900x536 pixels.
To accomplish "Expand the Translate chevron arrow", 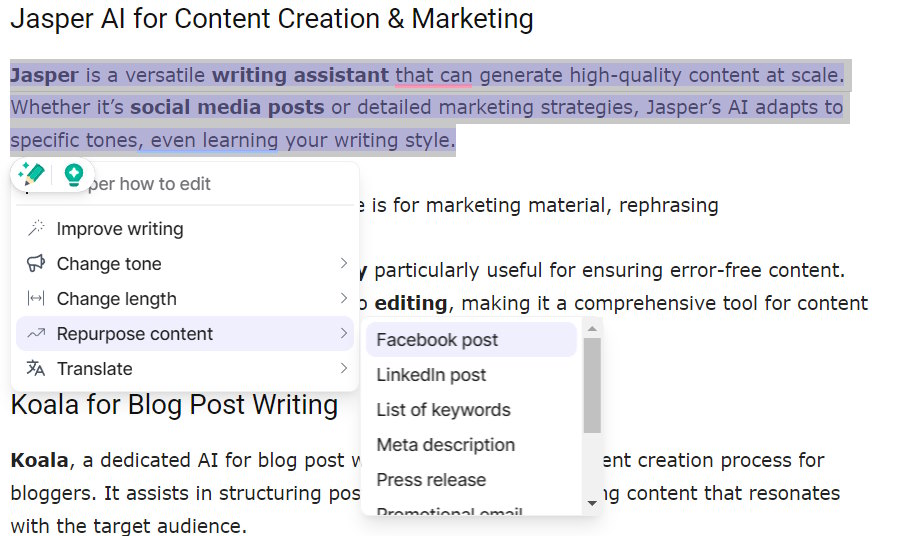I will coord(343,368).
